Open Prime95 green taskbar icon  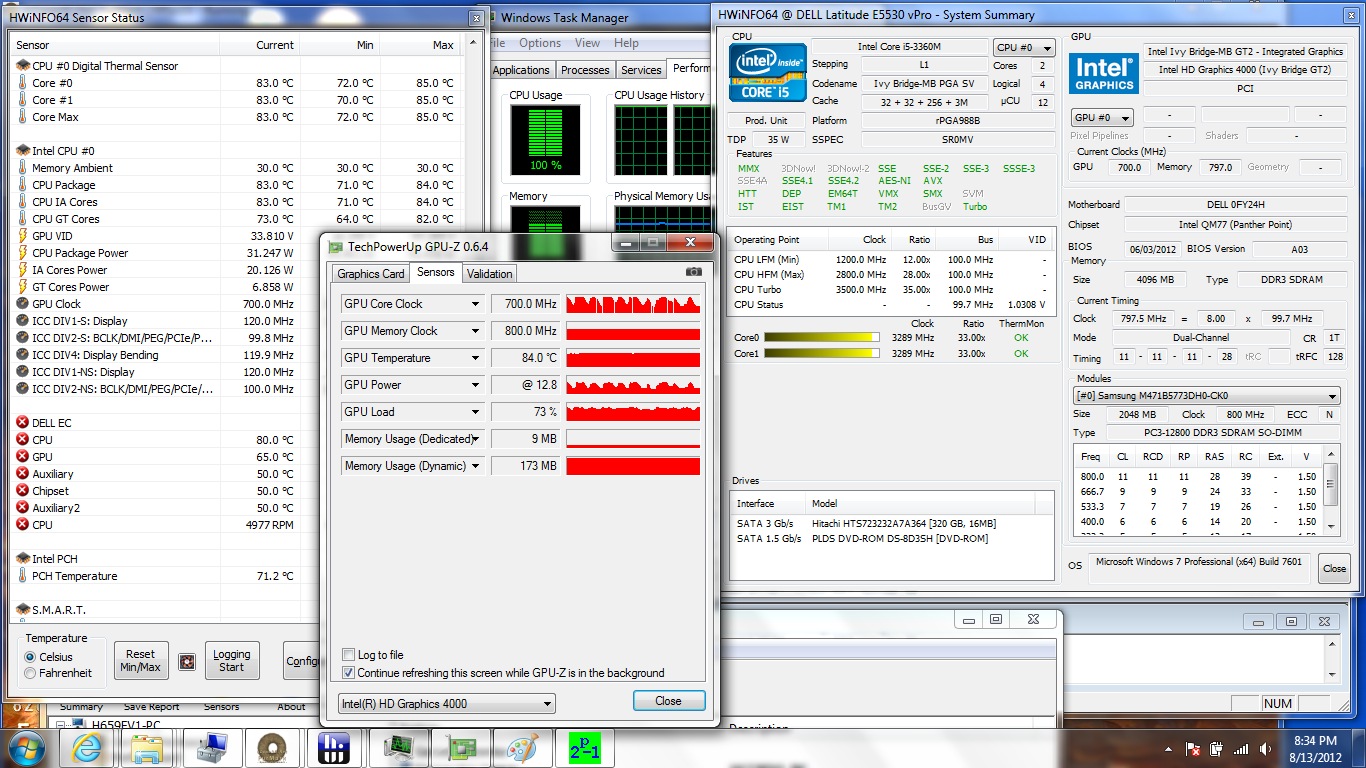585,748
